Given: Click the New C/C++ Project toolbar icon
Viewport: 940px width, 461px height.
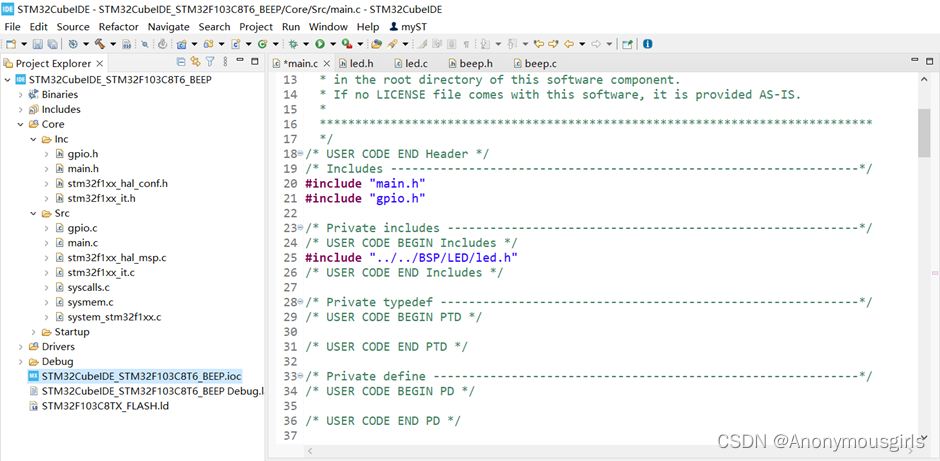Looking at the screenshot, I should 182,44.
